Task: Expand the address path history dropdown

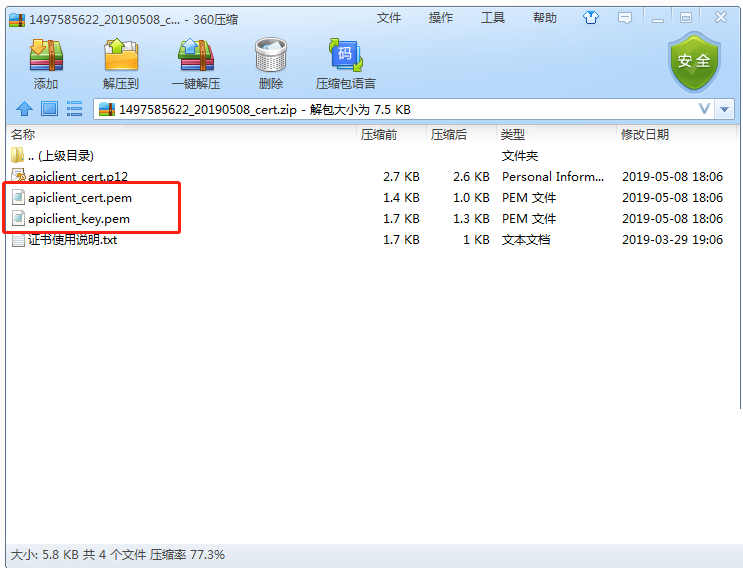Action: (703, 109)
